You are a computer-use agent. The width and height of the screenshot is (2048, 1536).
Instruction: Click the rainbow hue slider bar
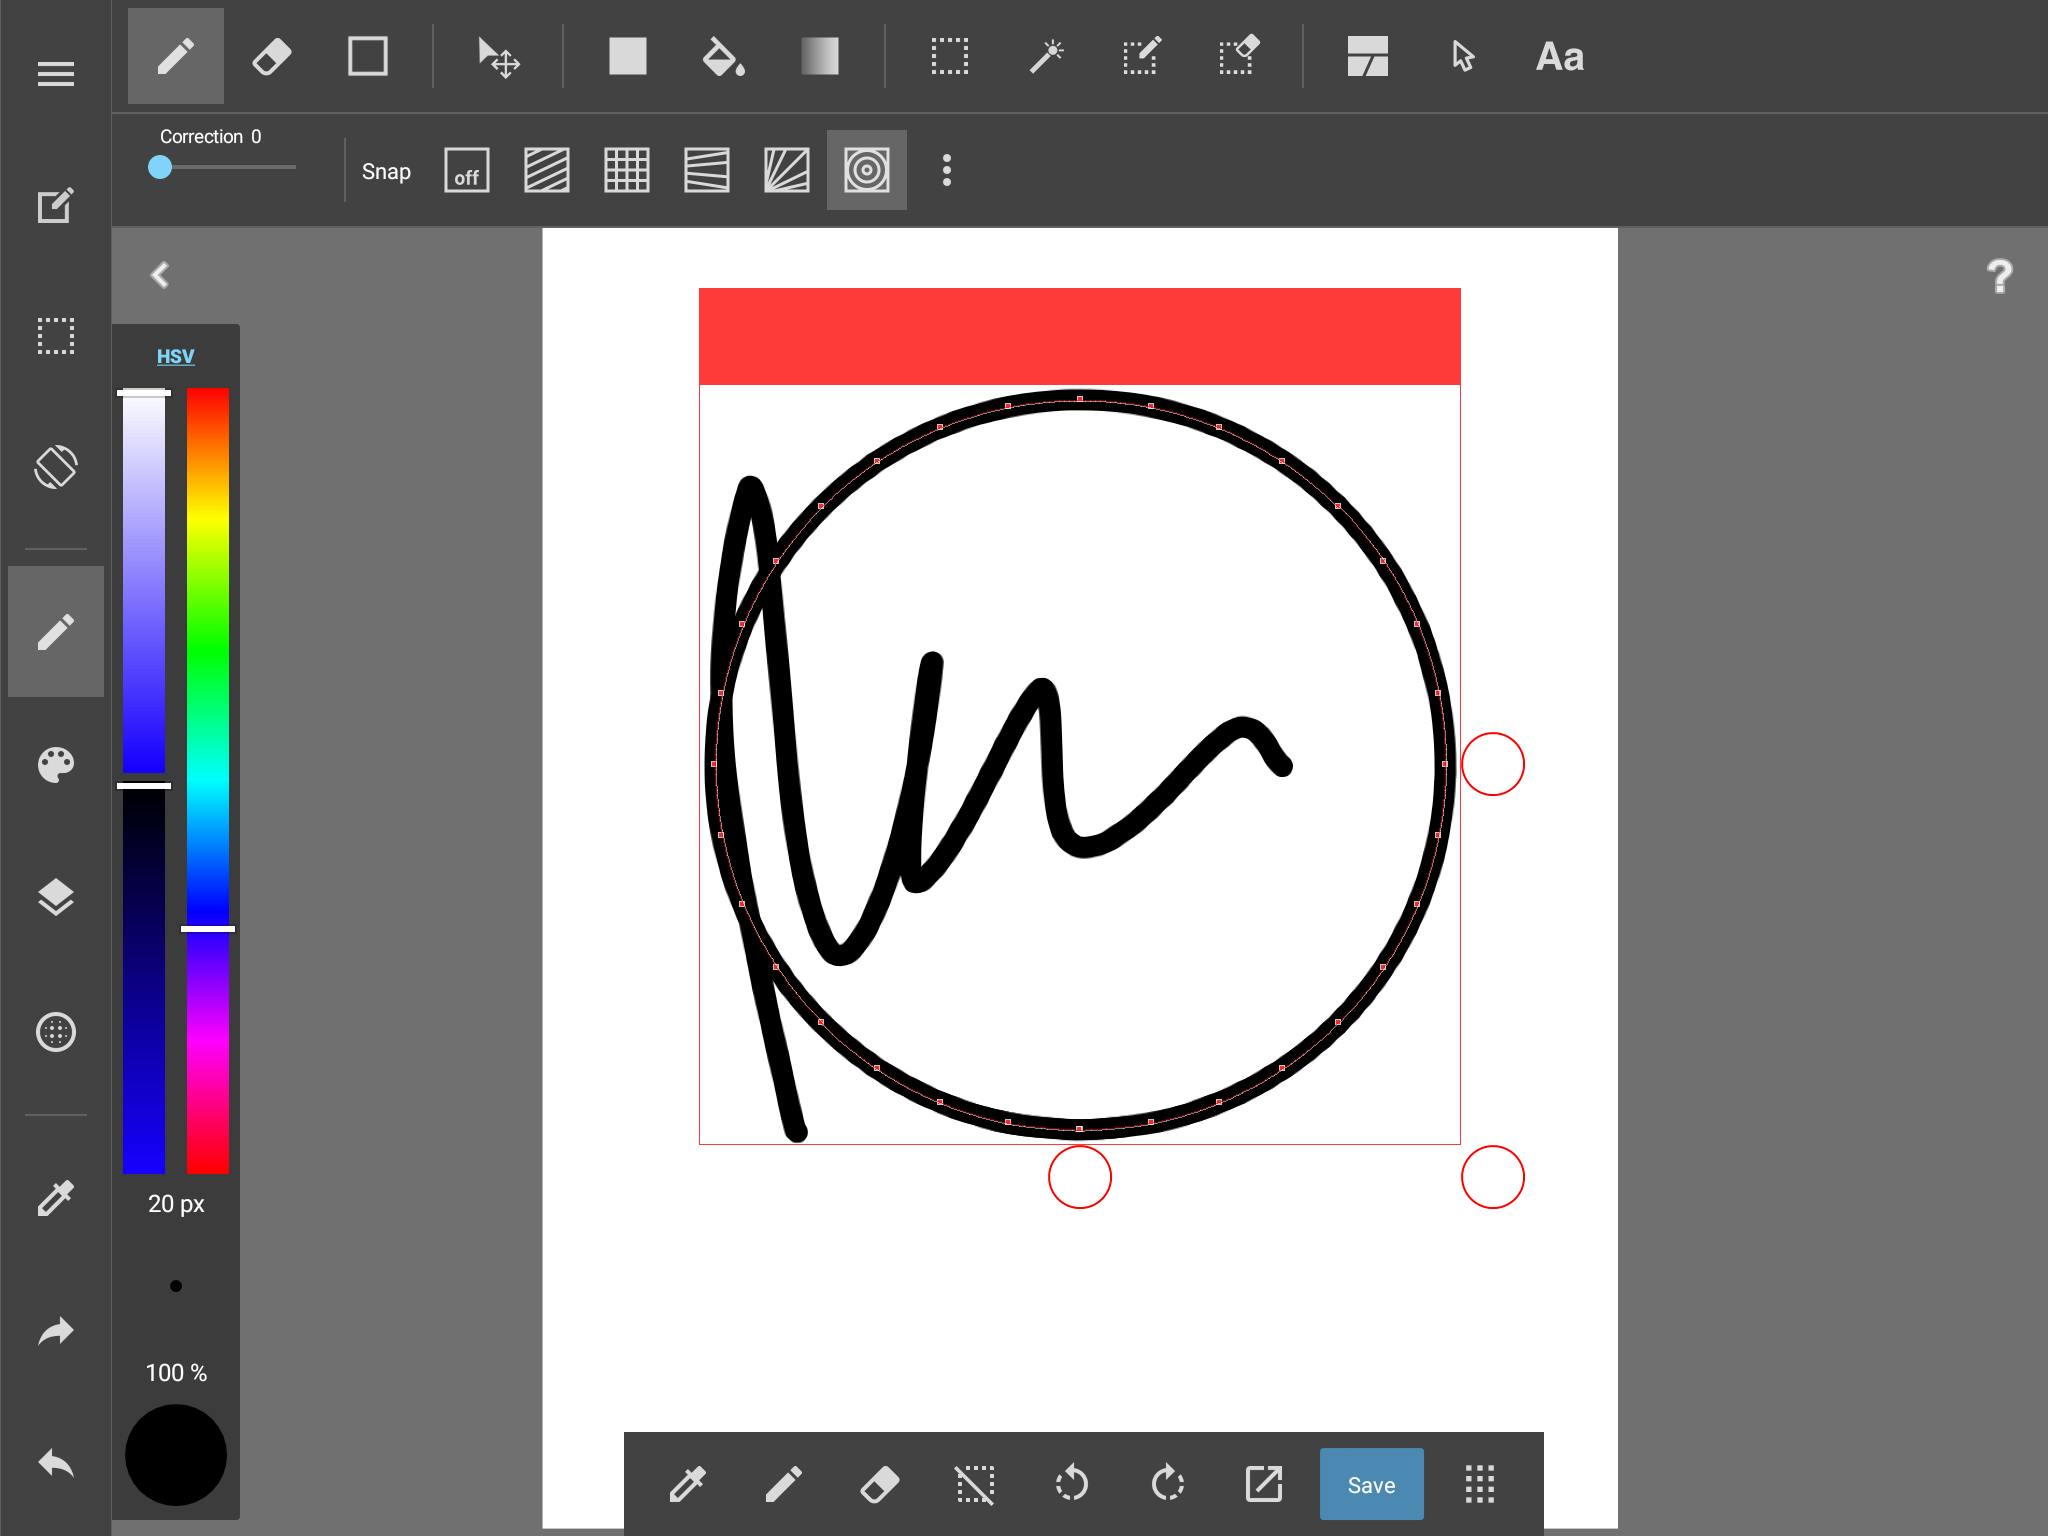point(208,700)
